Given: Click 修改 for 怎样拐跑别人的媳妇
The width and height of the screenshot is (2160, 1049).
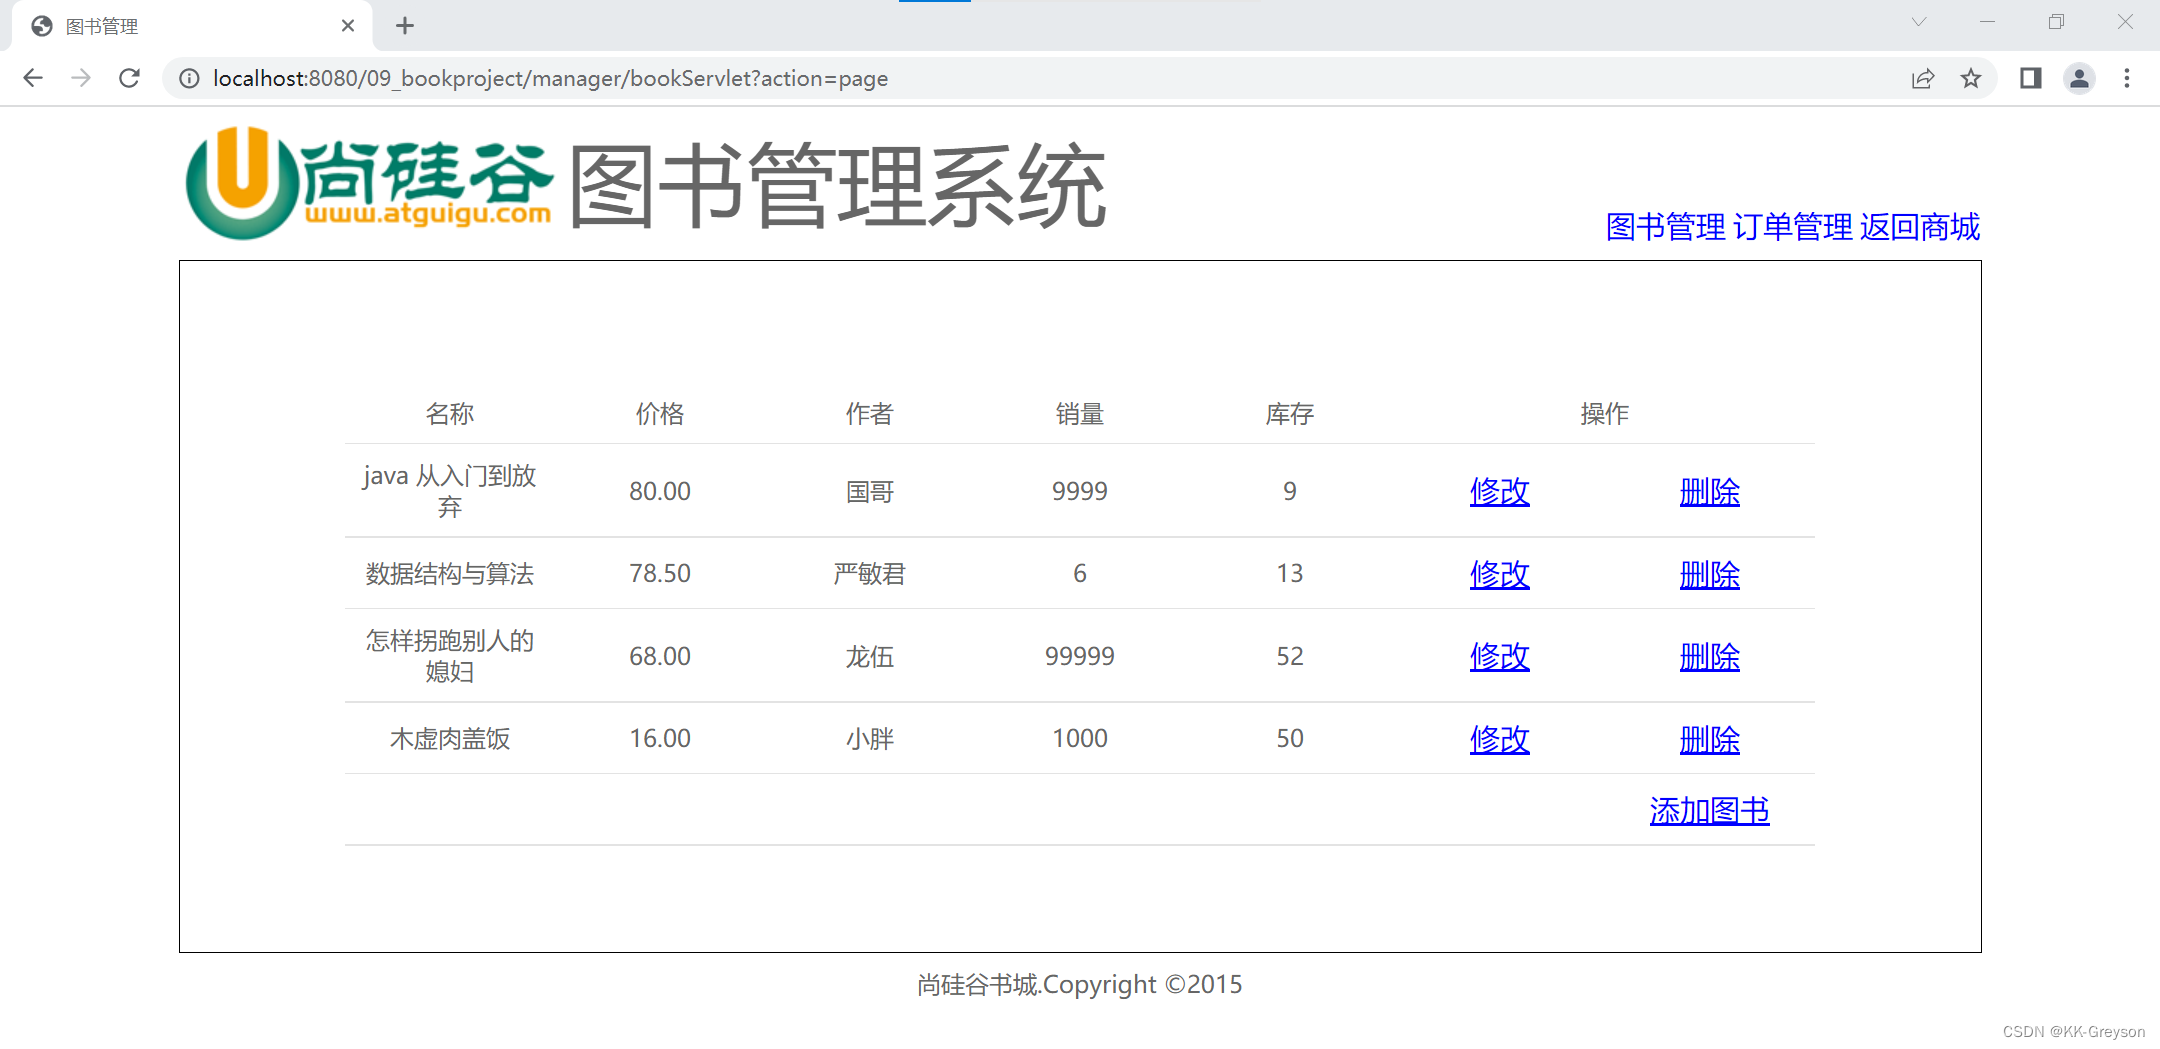Looking at the screenshot, I should coord(1500,656).
